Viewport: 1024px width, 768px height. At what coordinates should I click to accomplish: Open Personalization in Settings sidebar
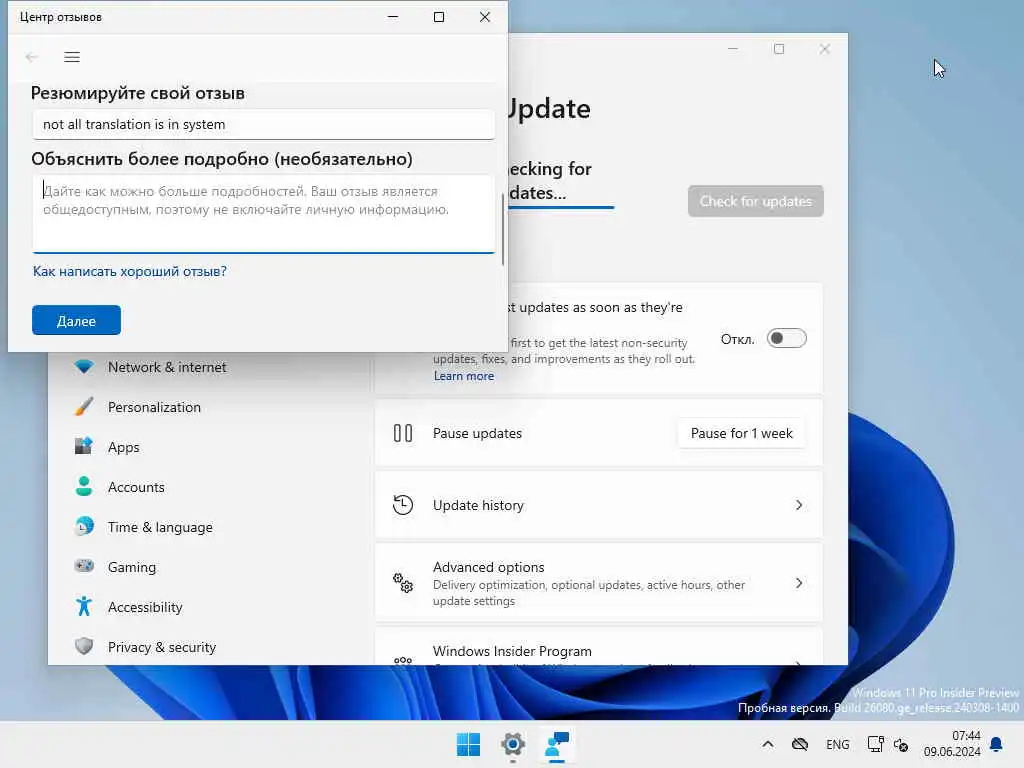pos(154,407)
